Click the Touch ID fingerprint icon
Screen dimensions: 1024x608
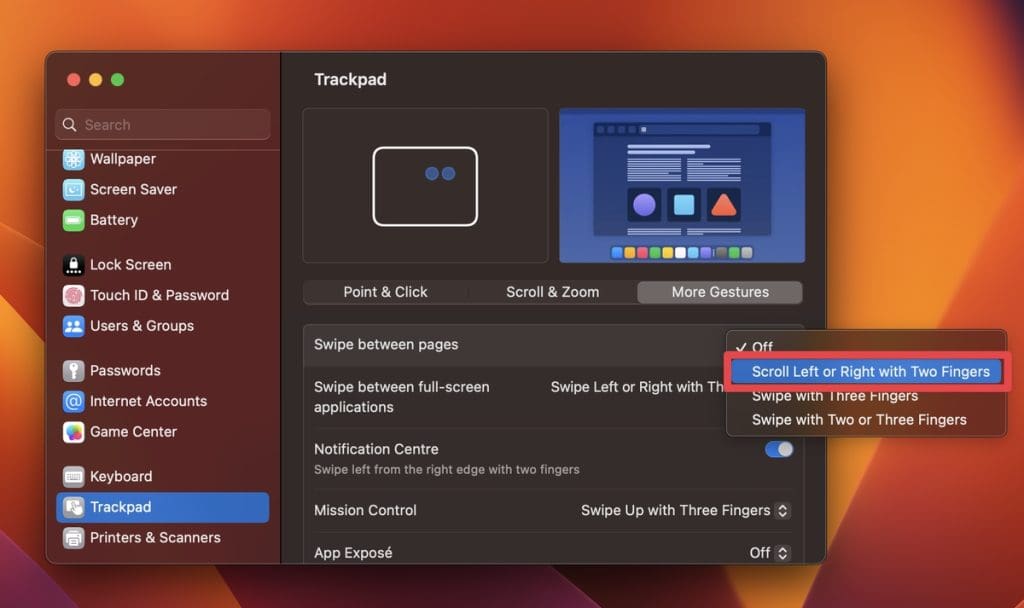[x=73, y=295]
